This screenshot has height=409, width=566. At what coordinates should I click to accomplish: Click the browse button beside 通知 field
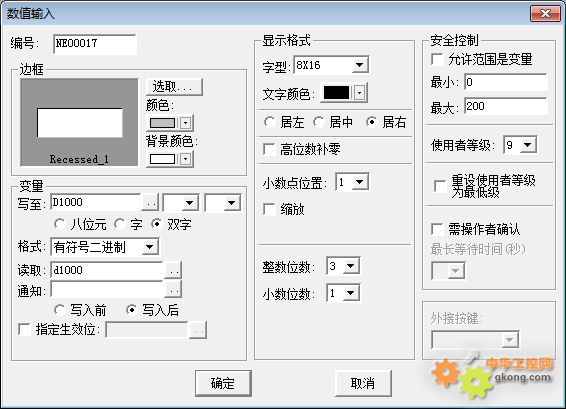tap(173, 290)
